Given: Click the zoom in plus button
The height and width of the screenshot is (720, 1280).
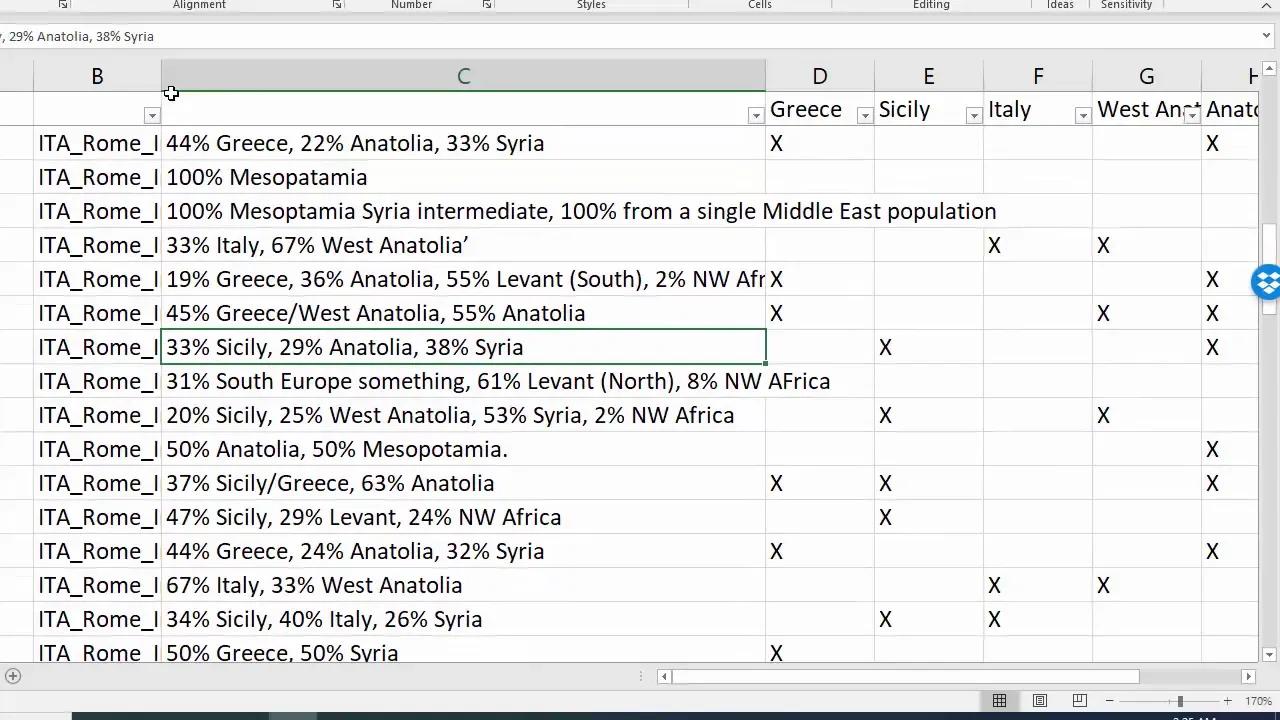Looking at the screenshot, I should tap(1227, 700).
